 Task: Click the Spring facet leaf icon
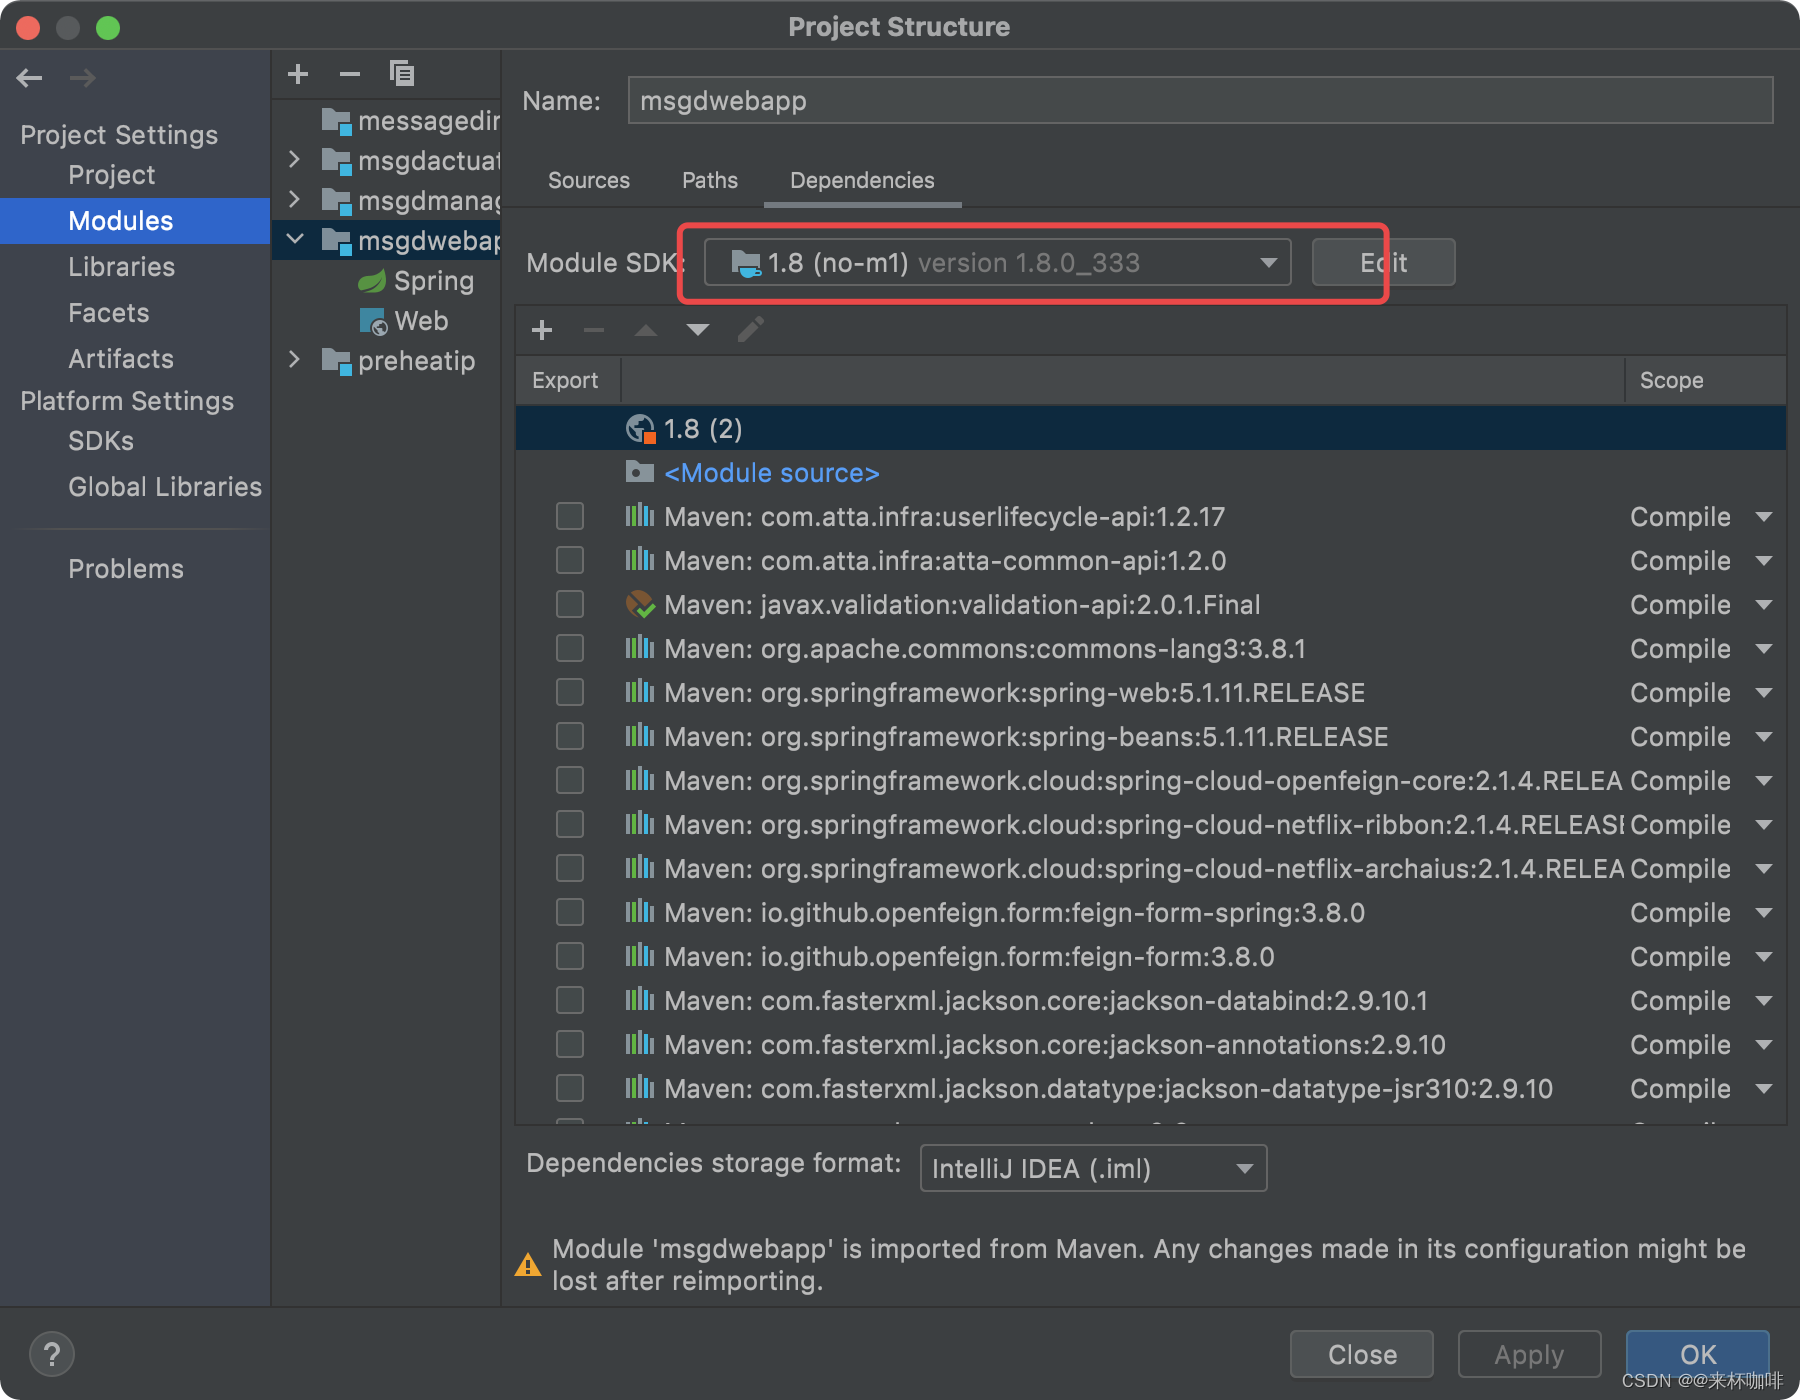[x=372, y=281]
